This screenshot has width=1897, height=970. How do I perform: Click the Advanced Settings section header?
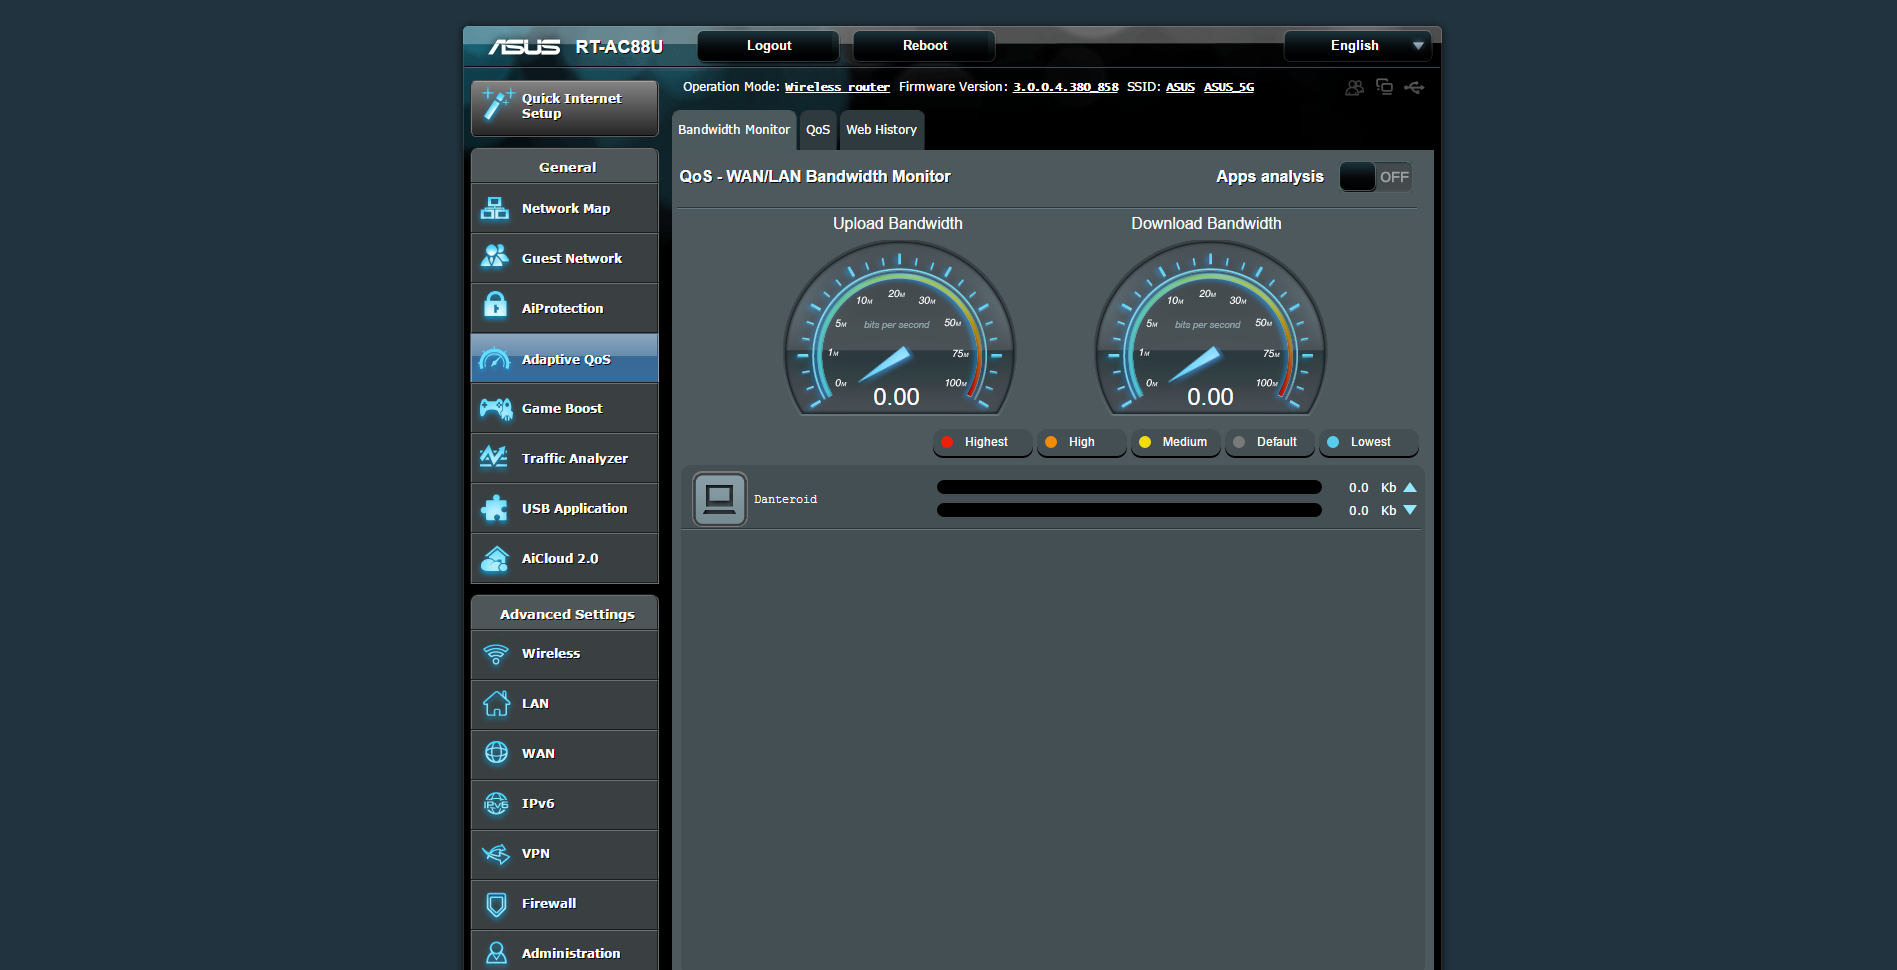(565, 614)
